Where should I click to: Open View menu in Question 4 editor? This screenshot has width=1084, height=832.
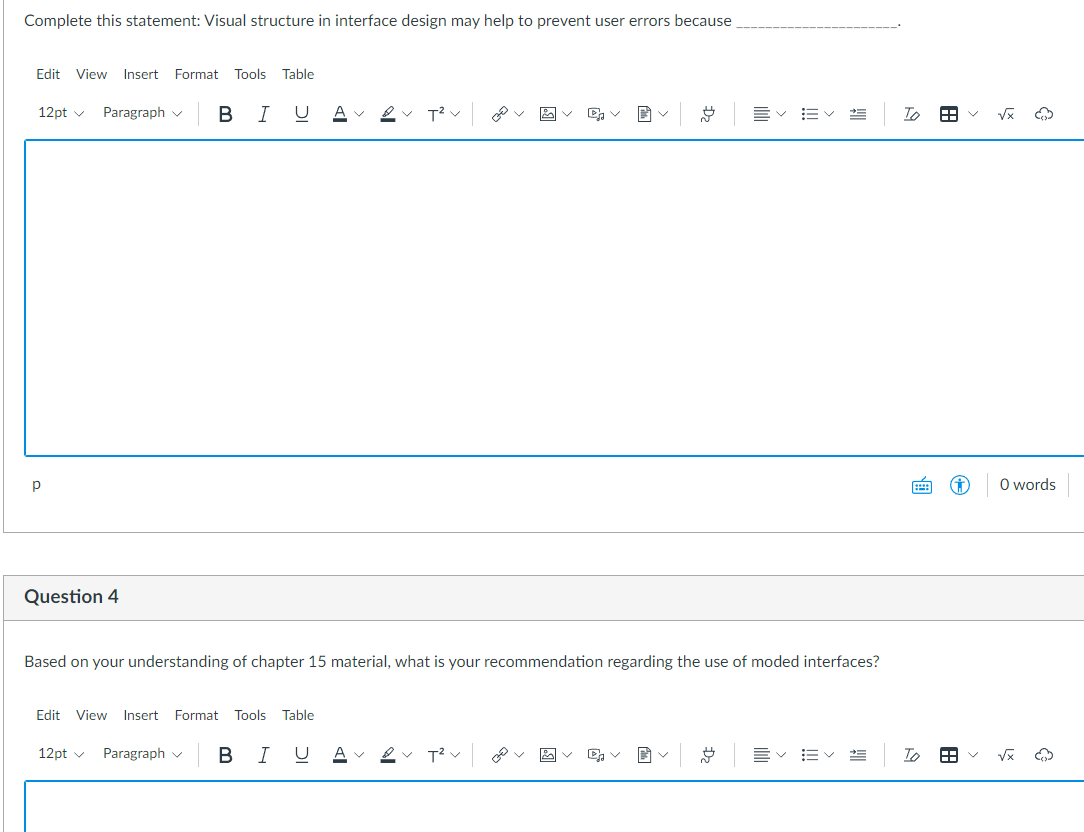[91, 715]
